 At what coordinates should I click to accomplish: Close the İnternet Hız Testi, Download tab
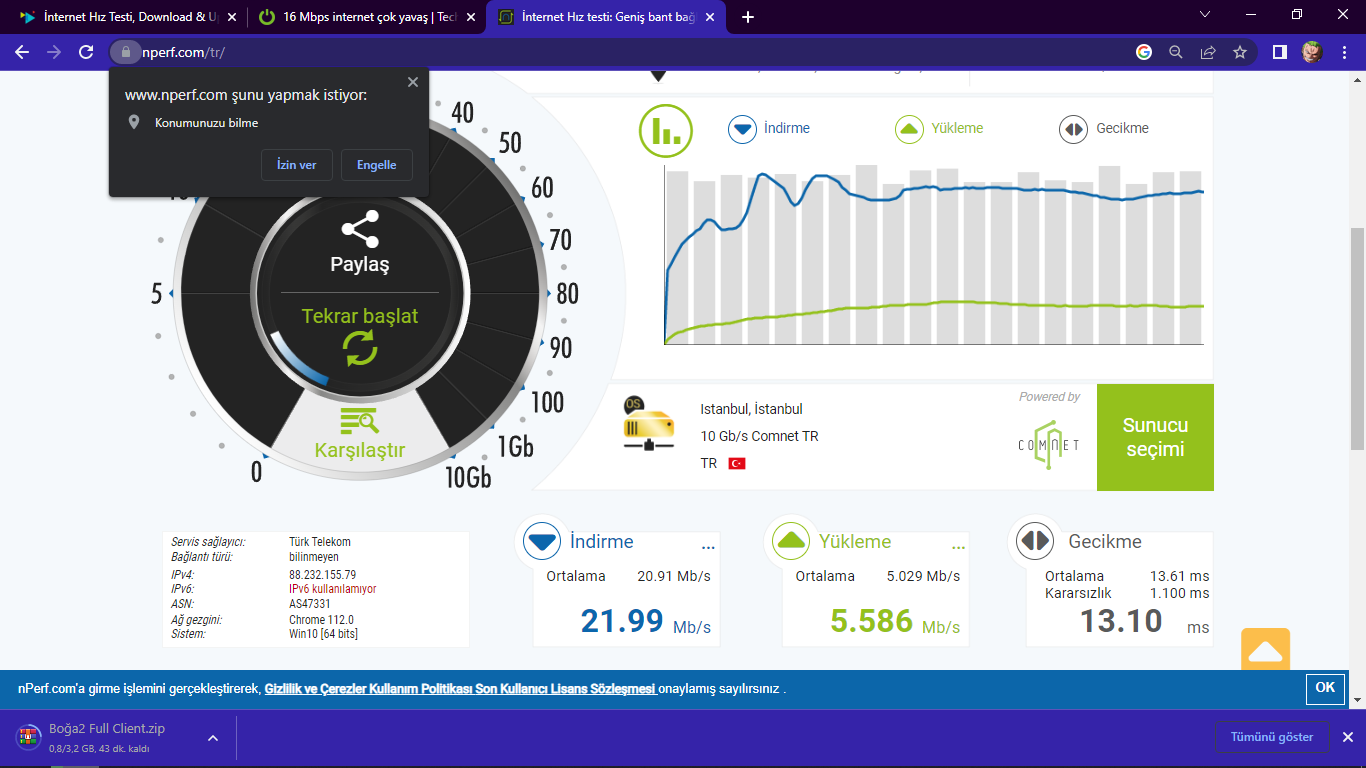(232, 17)
